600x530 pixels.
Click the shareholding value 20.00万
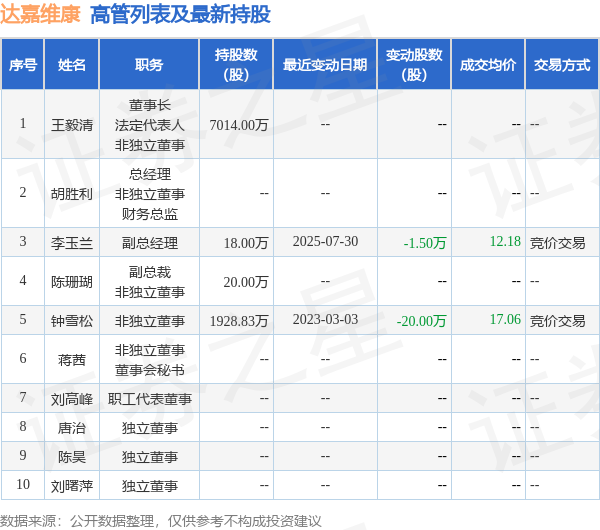click(246, 282)
